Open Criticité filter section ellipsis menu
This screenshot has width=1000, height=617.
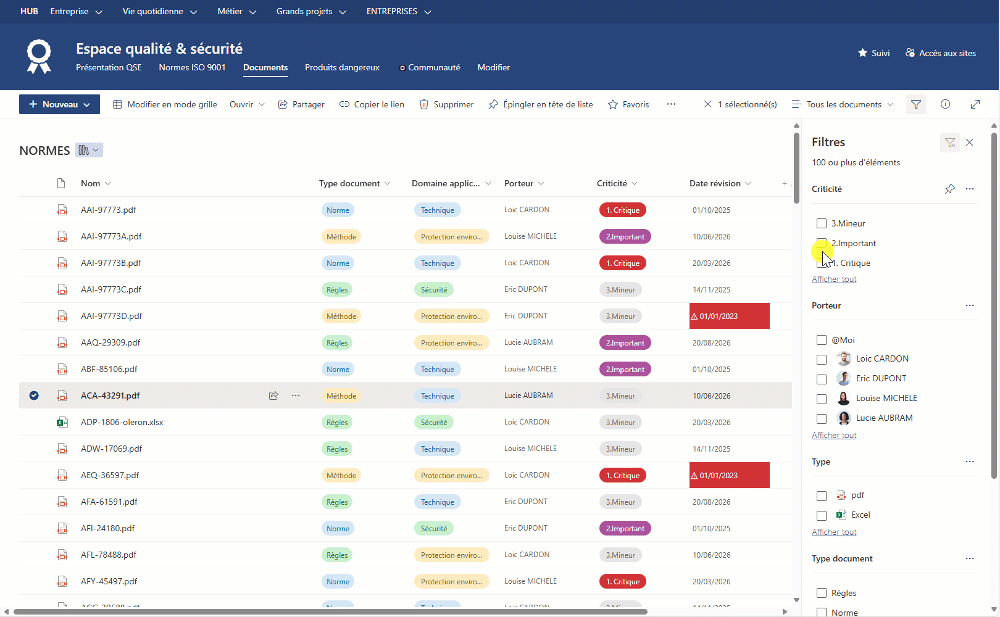pos(969,189)
